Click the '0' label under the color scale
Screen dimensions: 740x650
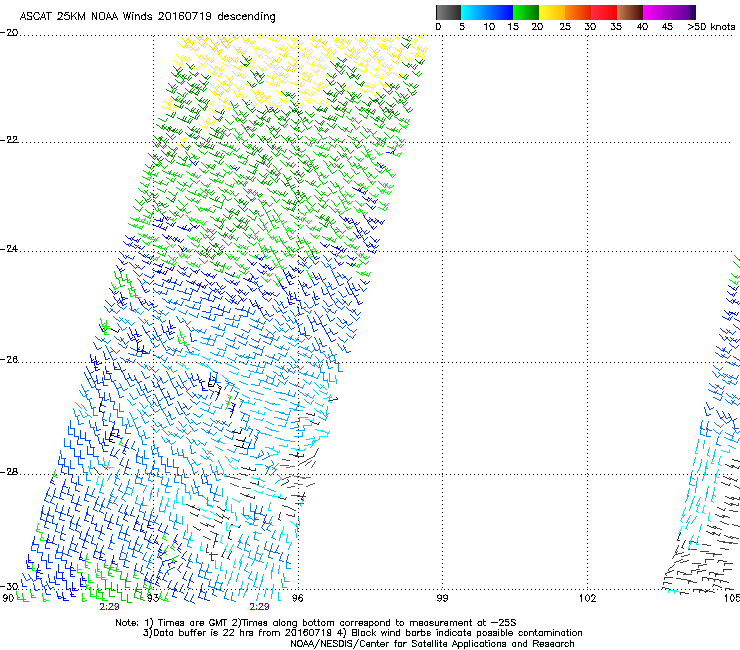point(438,27)
